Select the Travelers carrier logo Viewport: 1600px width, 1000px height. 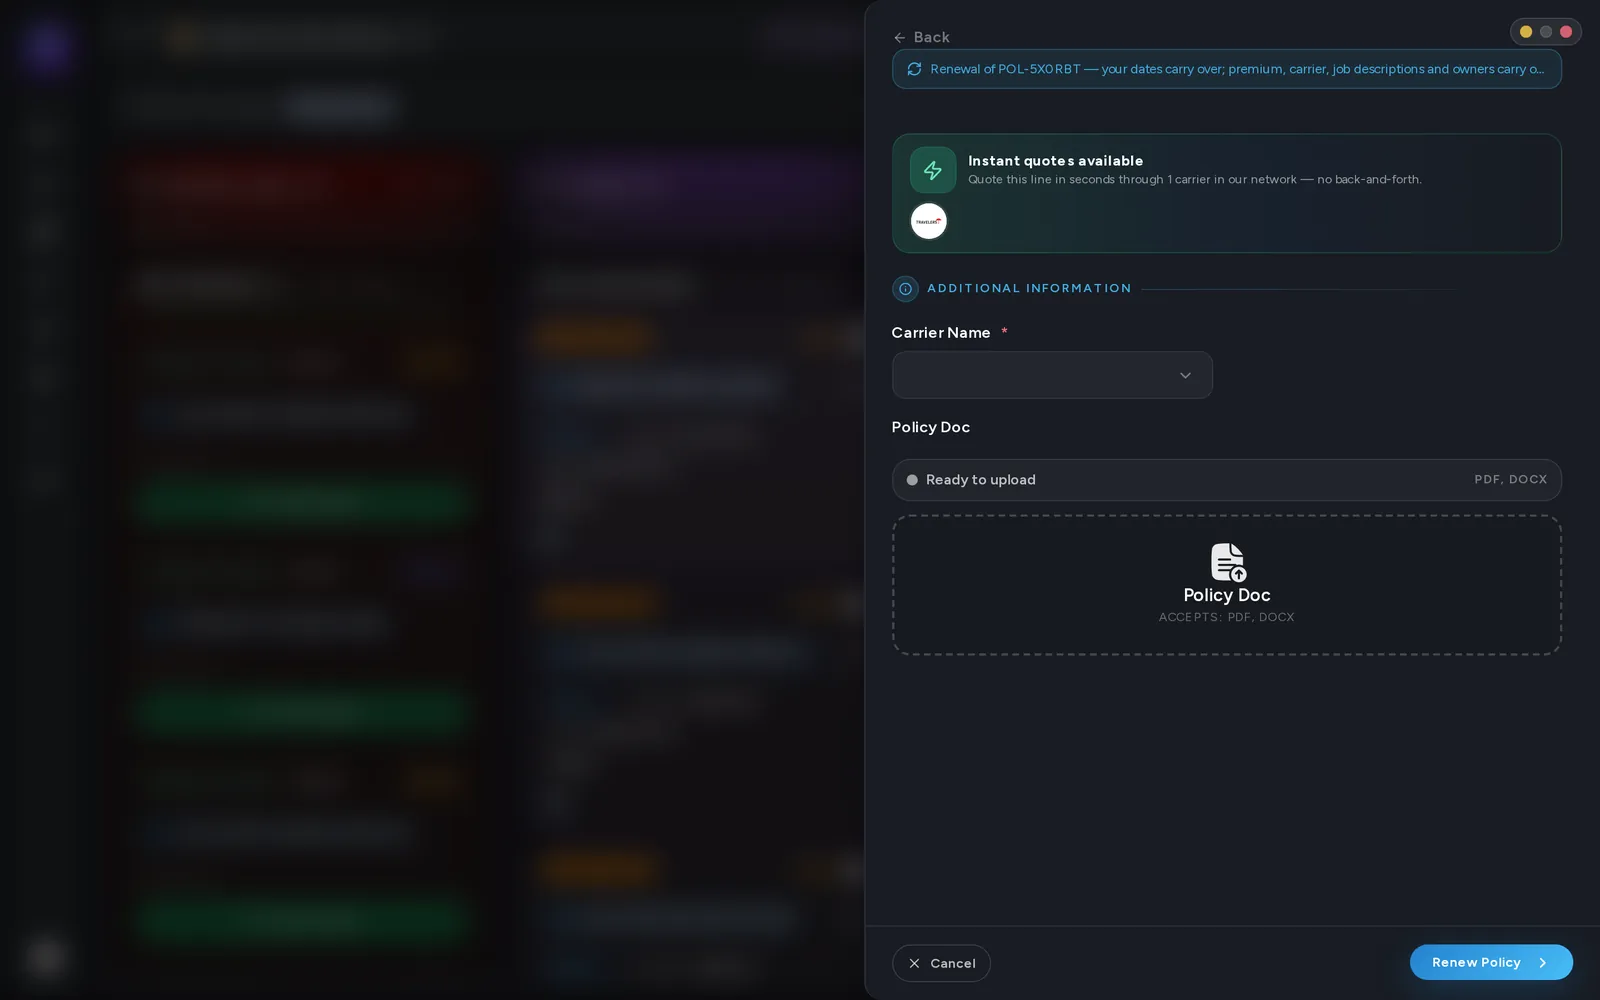929,221
